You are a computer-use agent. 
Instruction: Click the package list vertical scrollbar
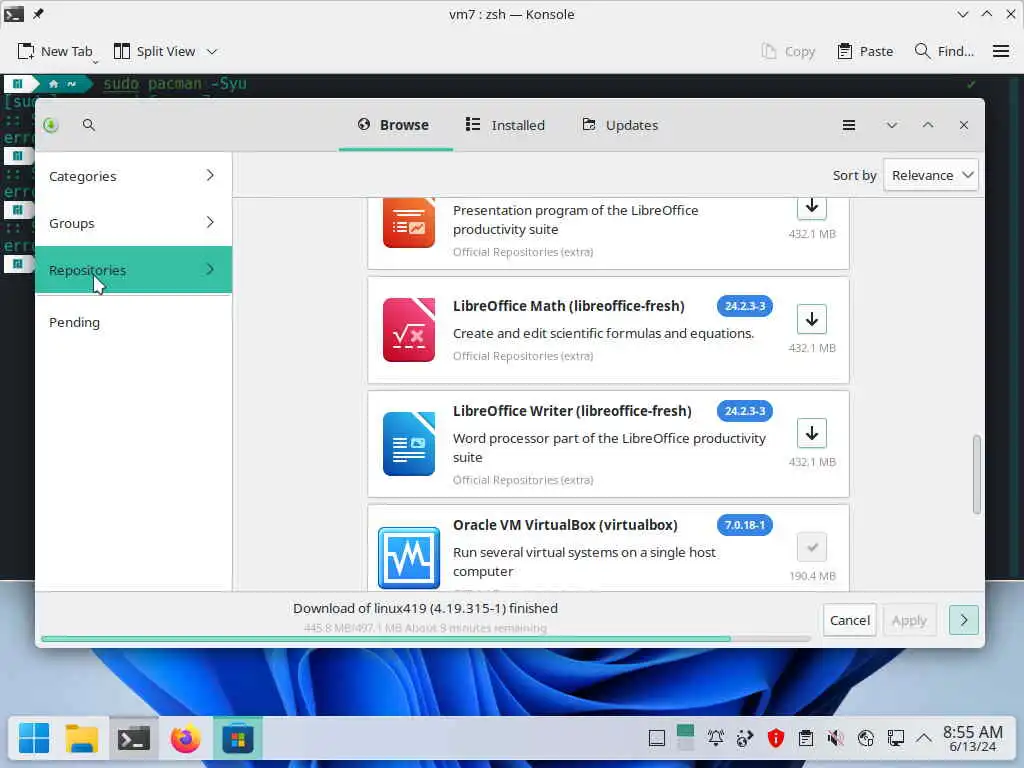coord(976,474)
